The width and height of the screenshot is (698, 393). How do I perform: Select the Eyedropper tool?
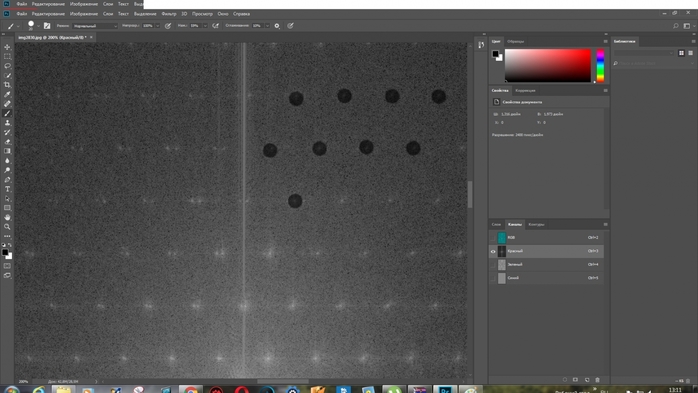pyautogui.click(x=7, y=94)
